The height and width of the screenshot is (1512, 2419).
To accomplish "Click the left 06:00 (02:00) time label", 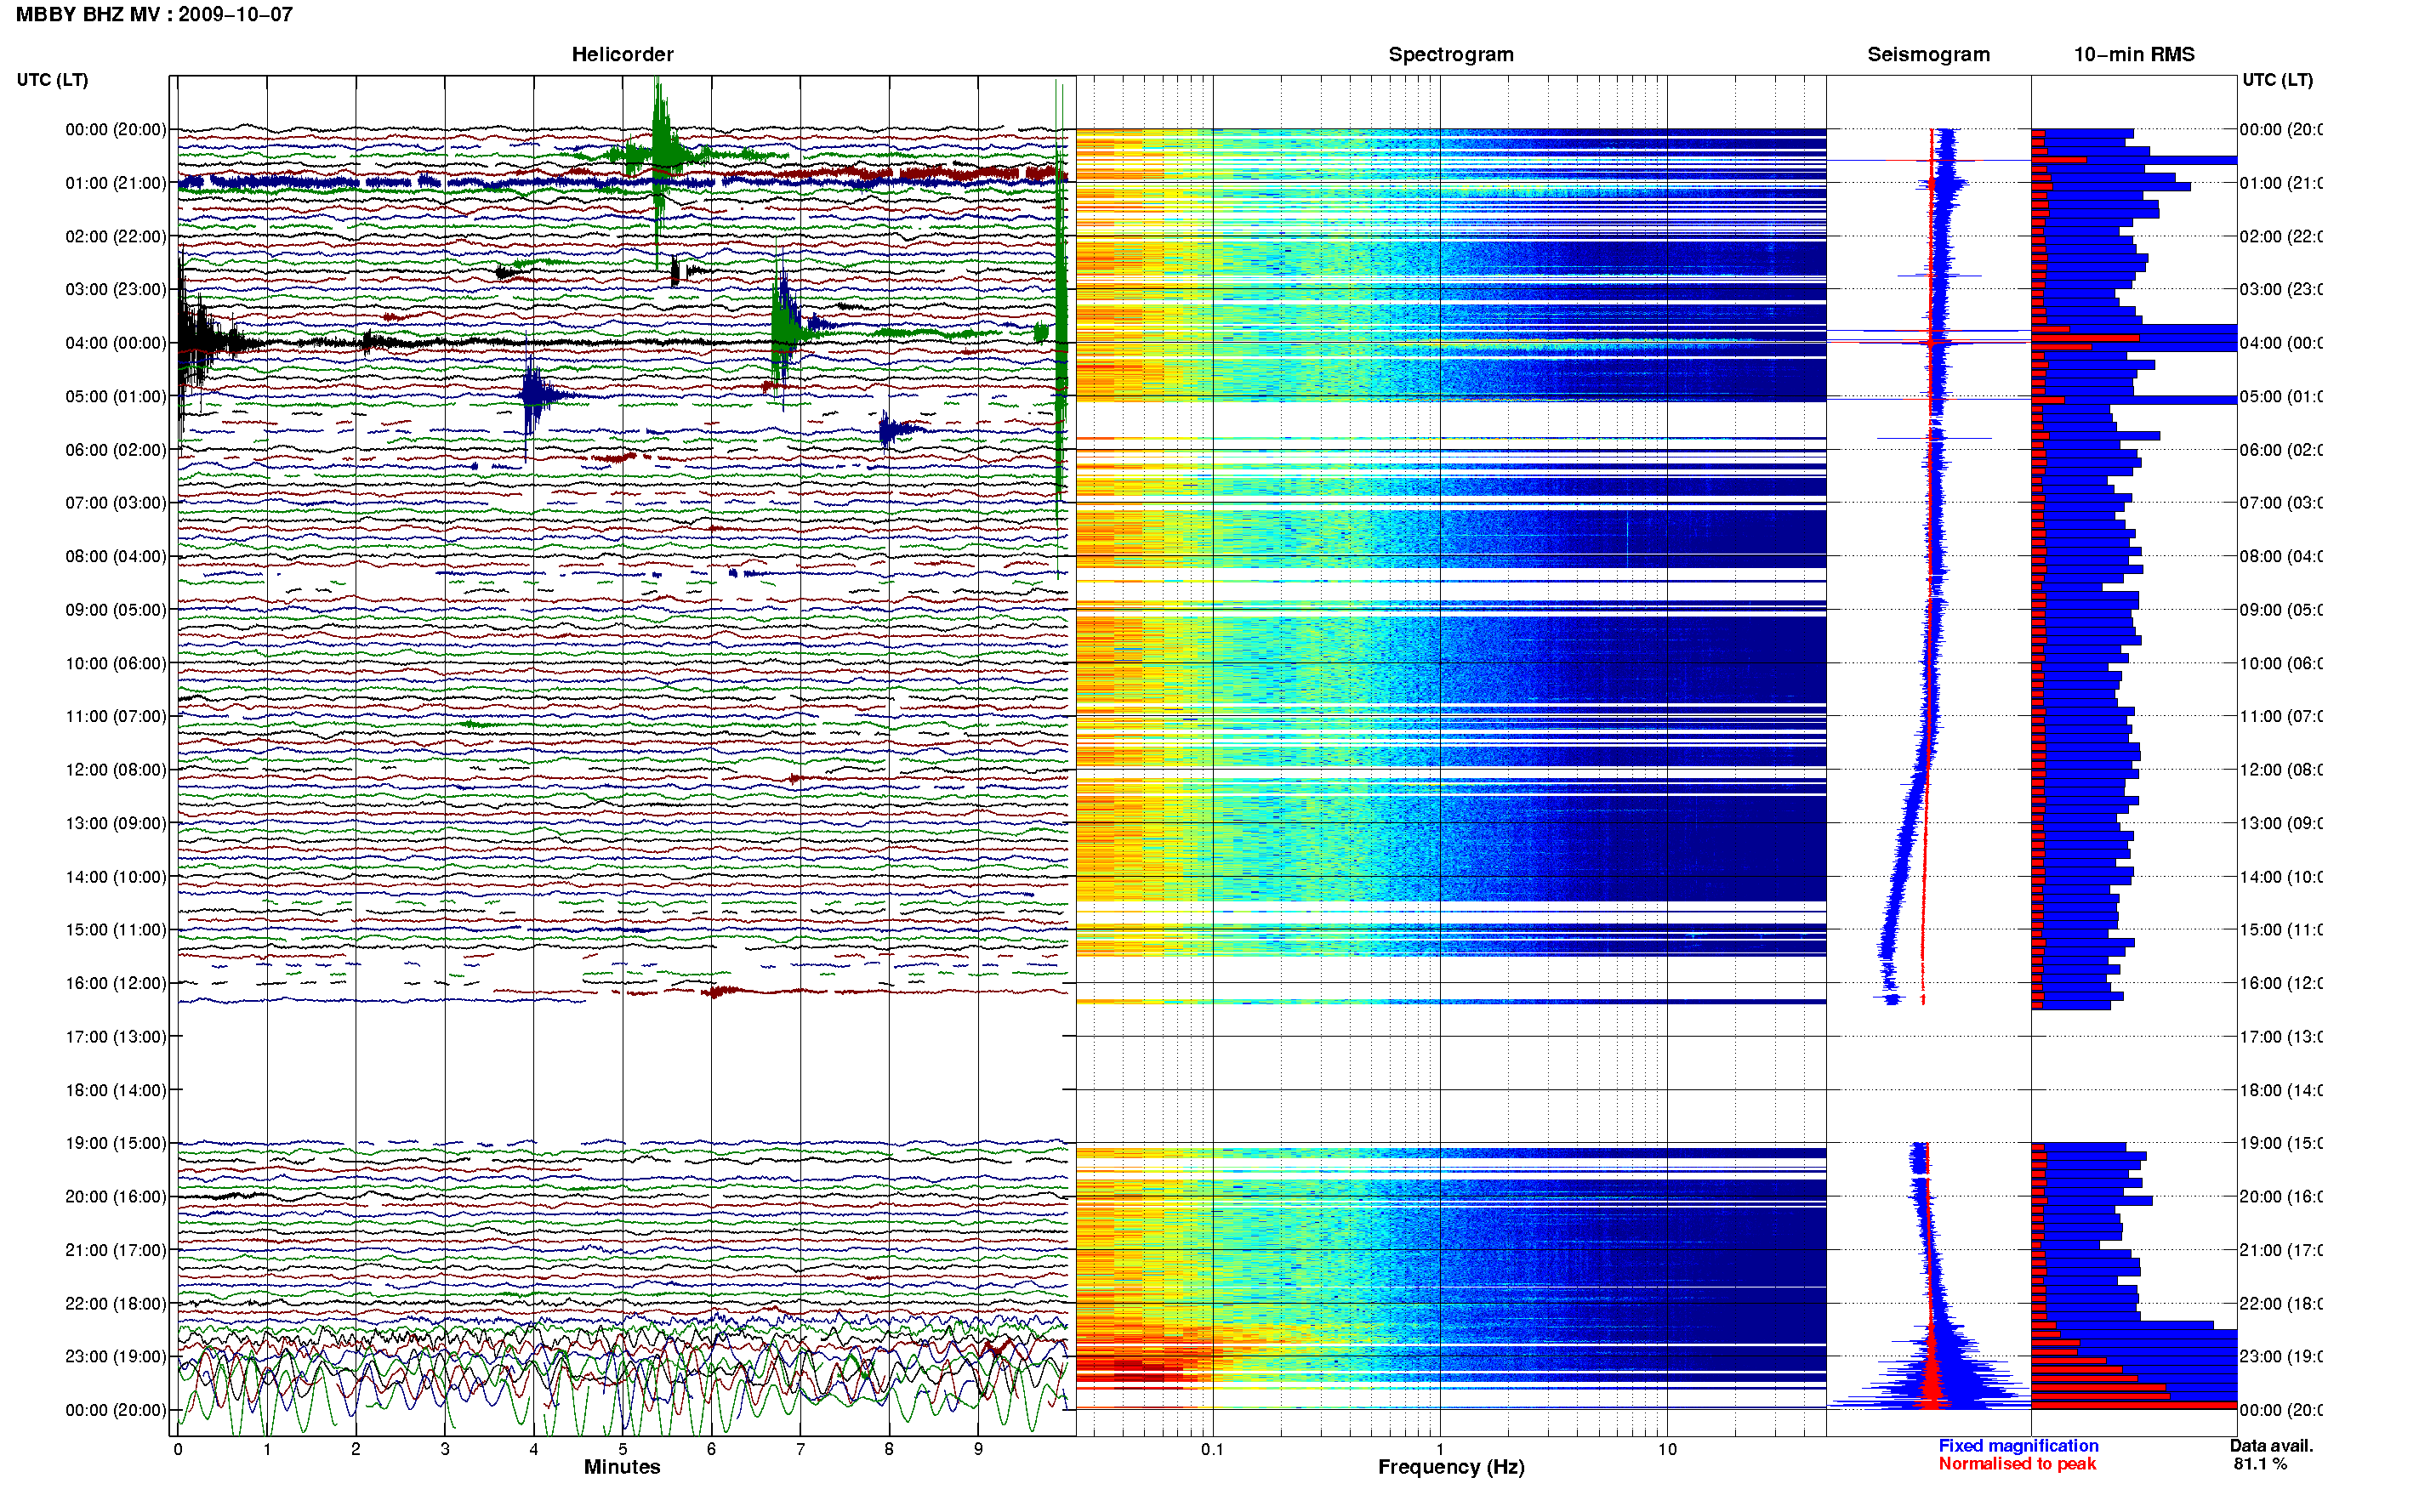I will coord(115,450).
